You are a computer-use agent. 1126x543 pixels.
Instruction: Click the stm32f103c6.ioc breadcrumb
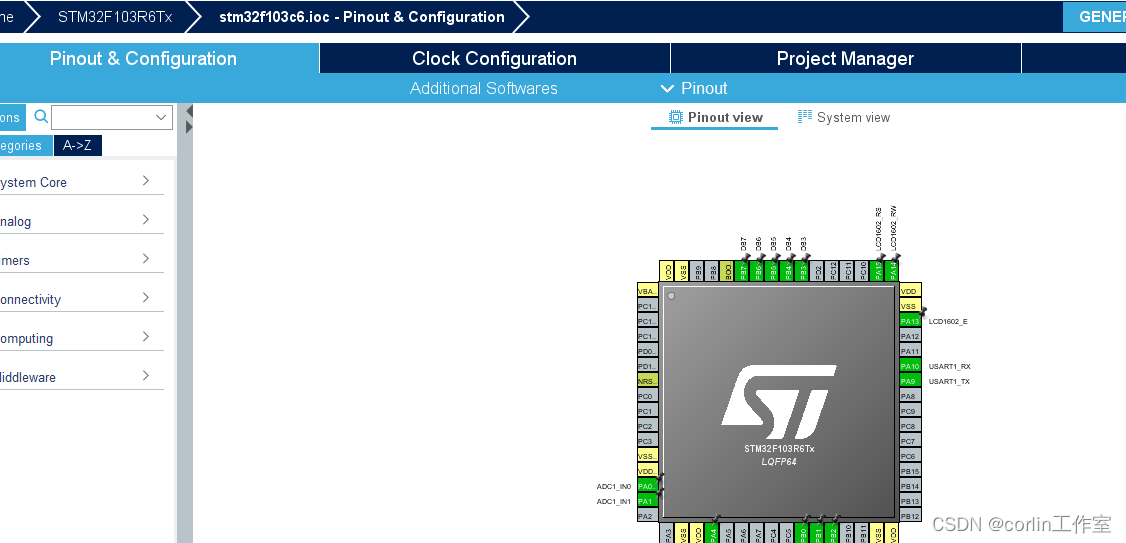[362, 17]
